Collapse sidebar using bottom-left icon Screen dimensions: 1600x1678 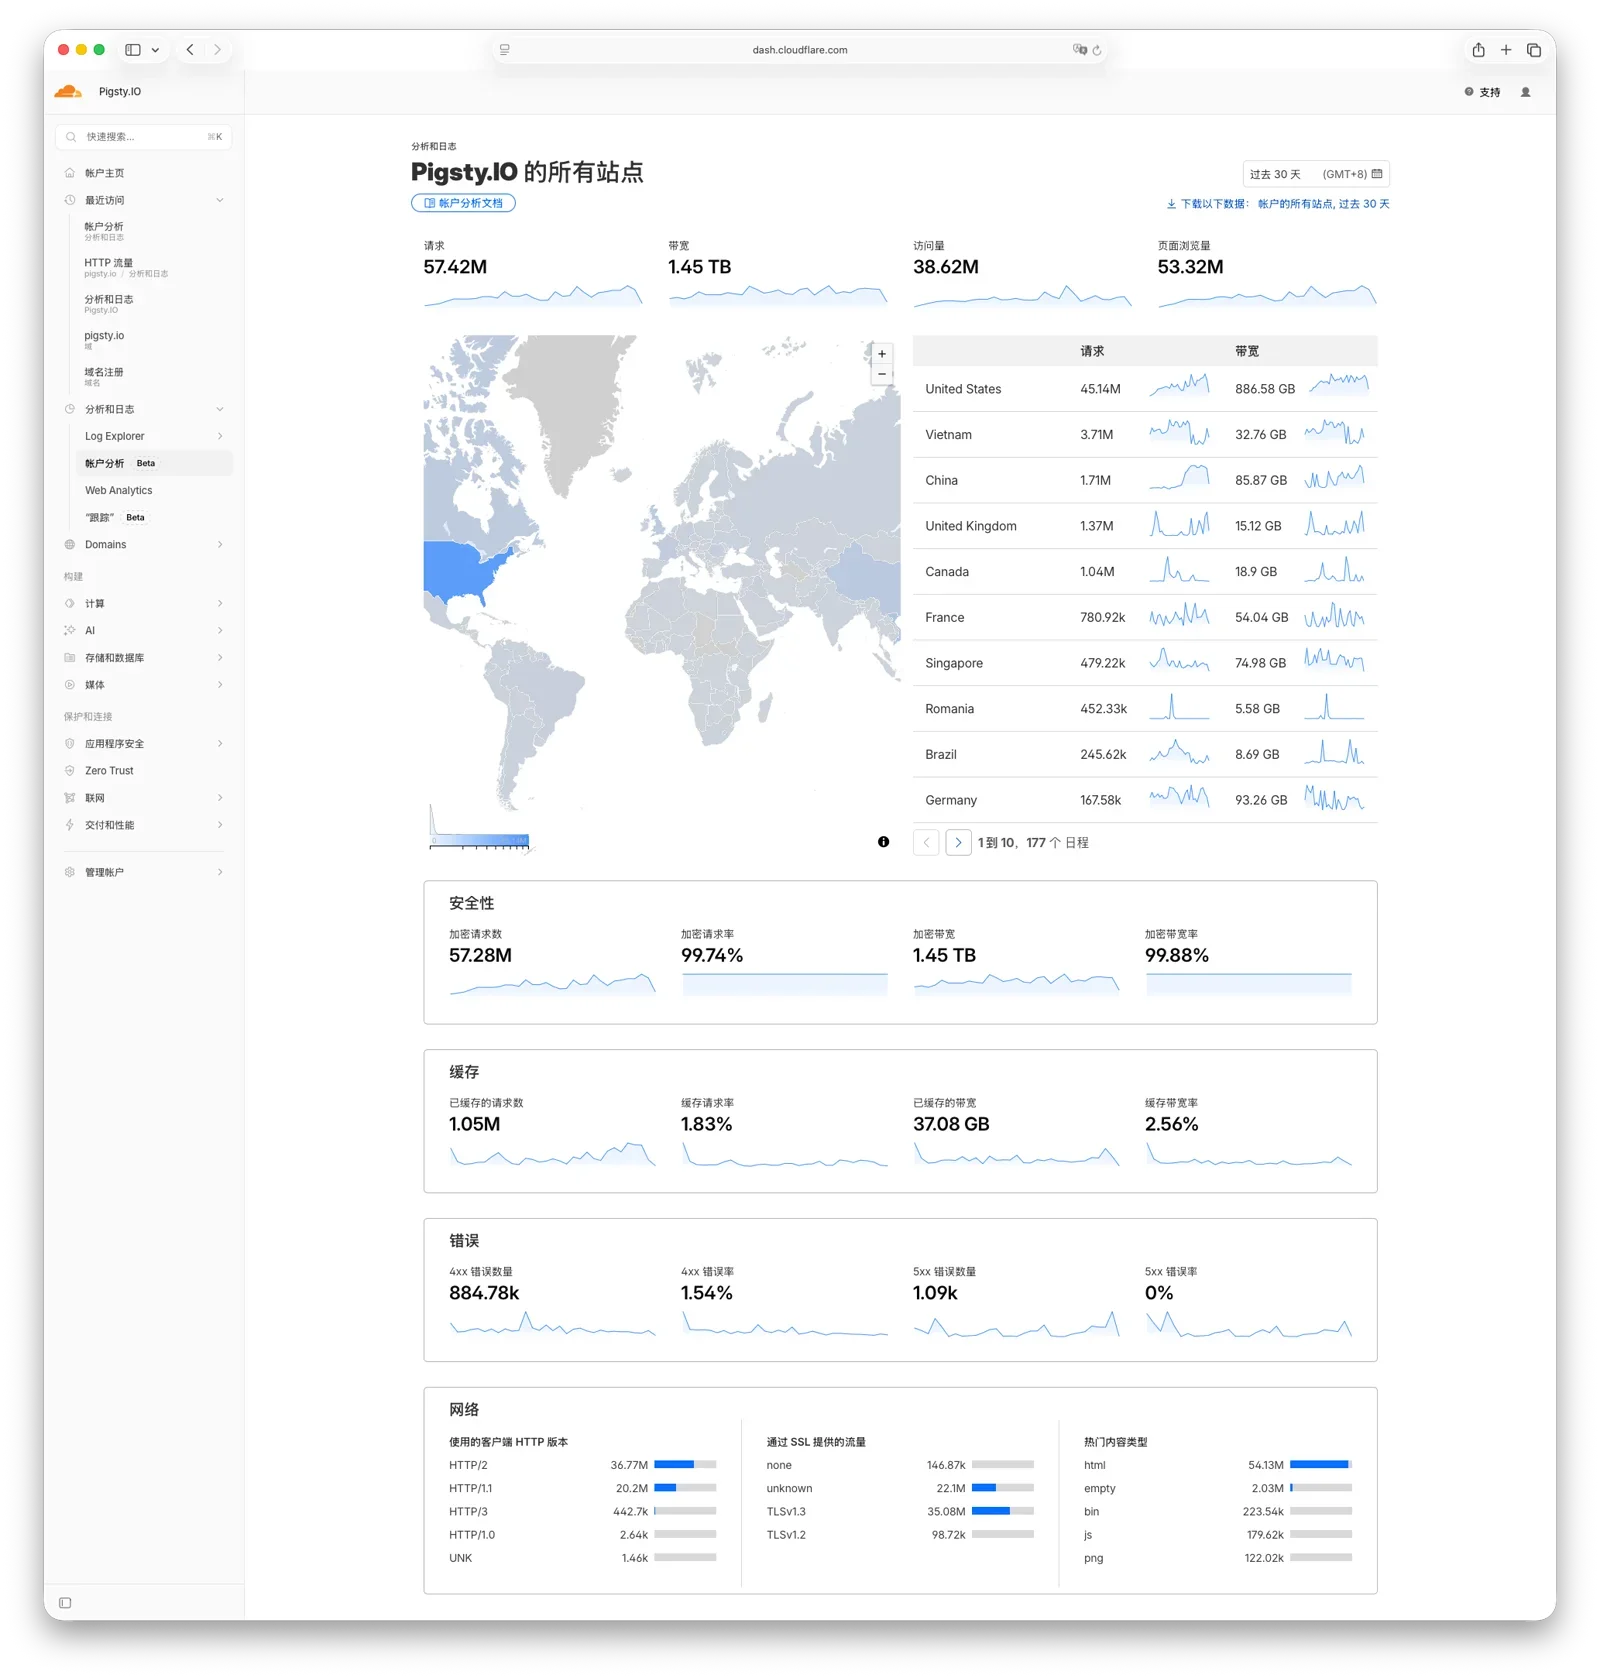point(65,1603)
